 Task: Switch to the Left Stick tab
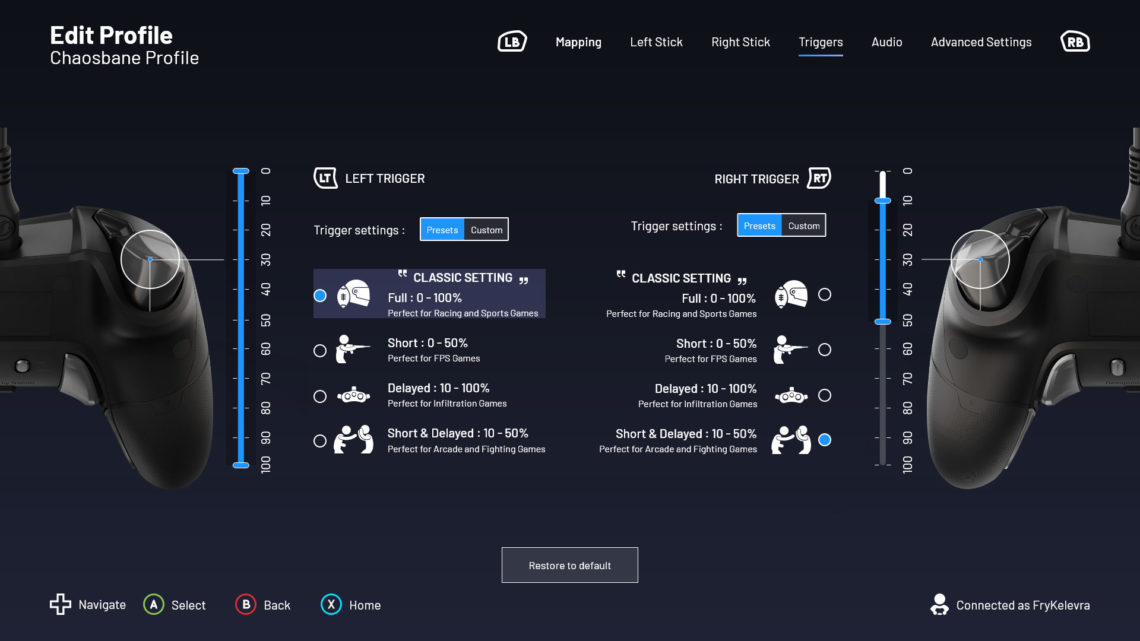pyautogui.click(x=656, y=42)
